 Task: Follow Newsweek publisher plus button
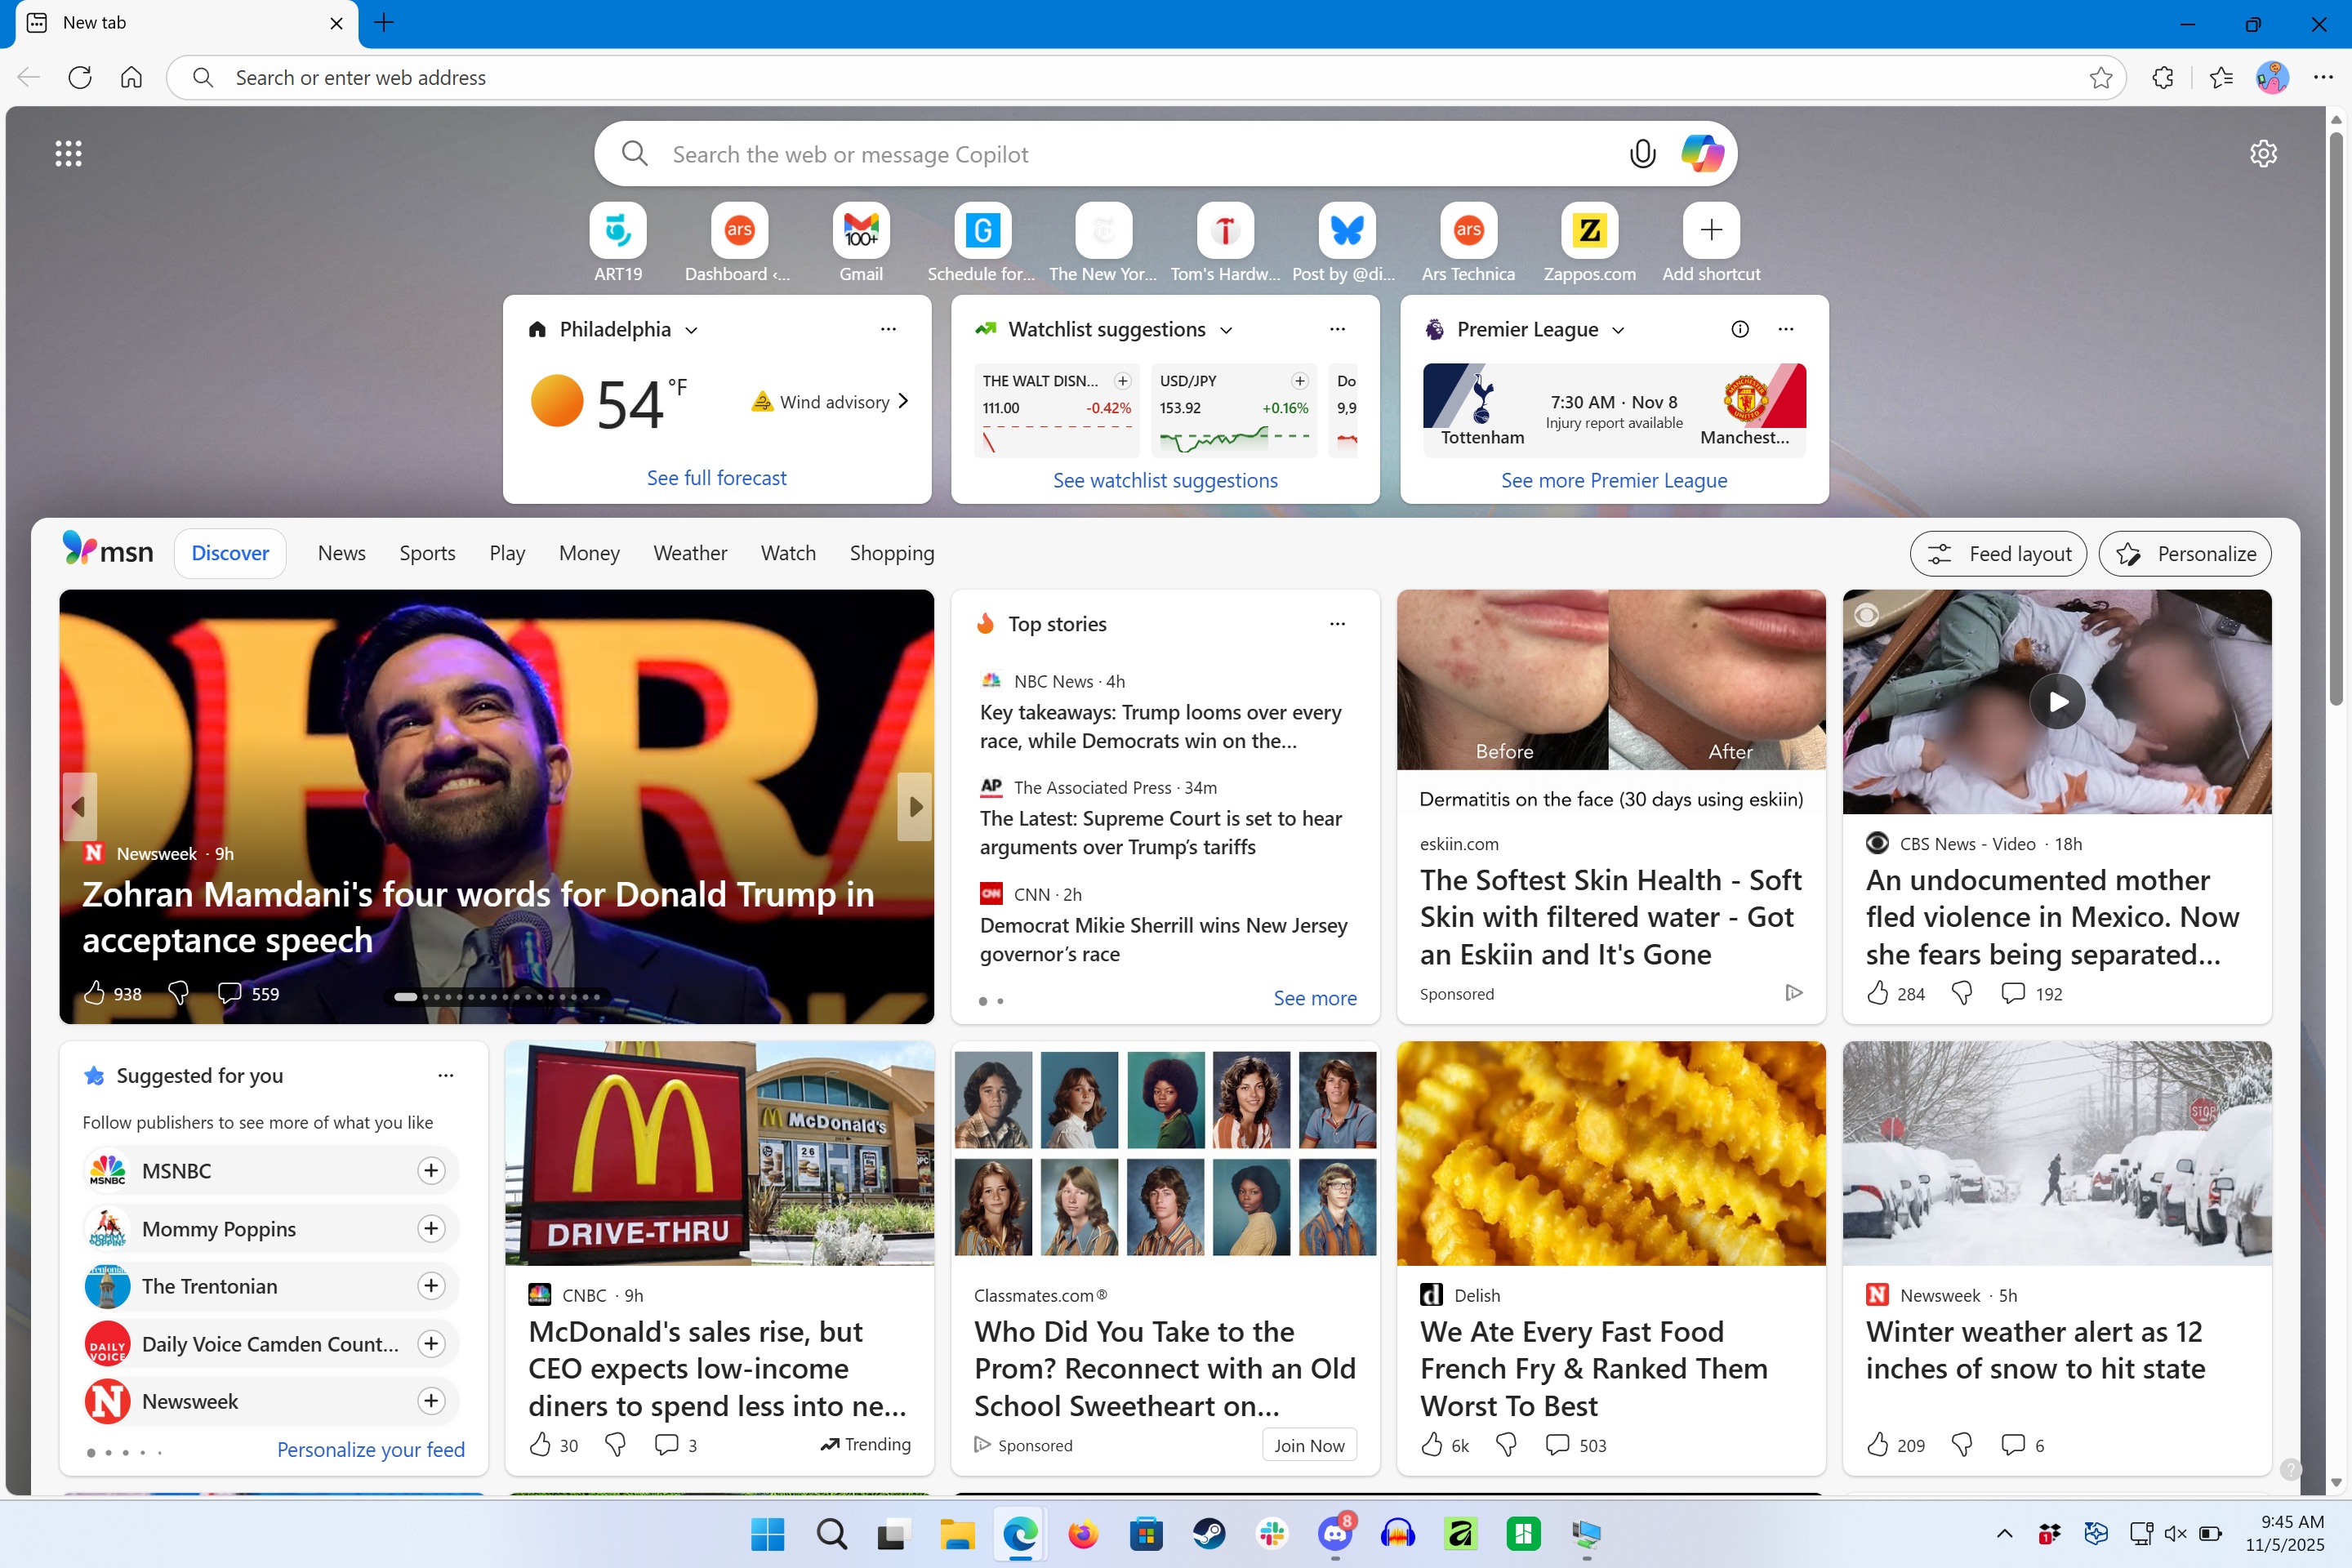[x=431, y=1401]
